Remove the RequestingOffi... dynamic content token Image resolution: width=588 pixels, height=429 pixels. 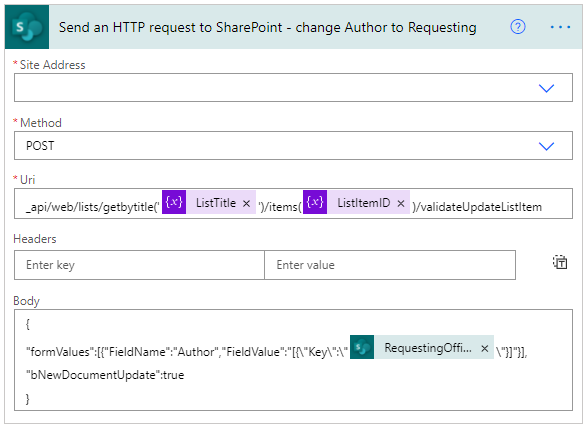point(484,348)
